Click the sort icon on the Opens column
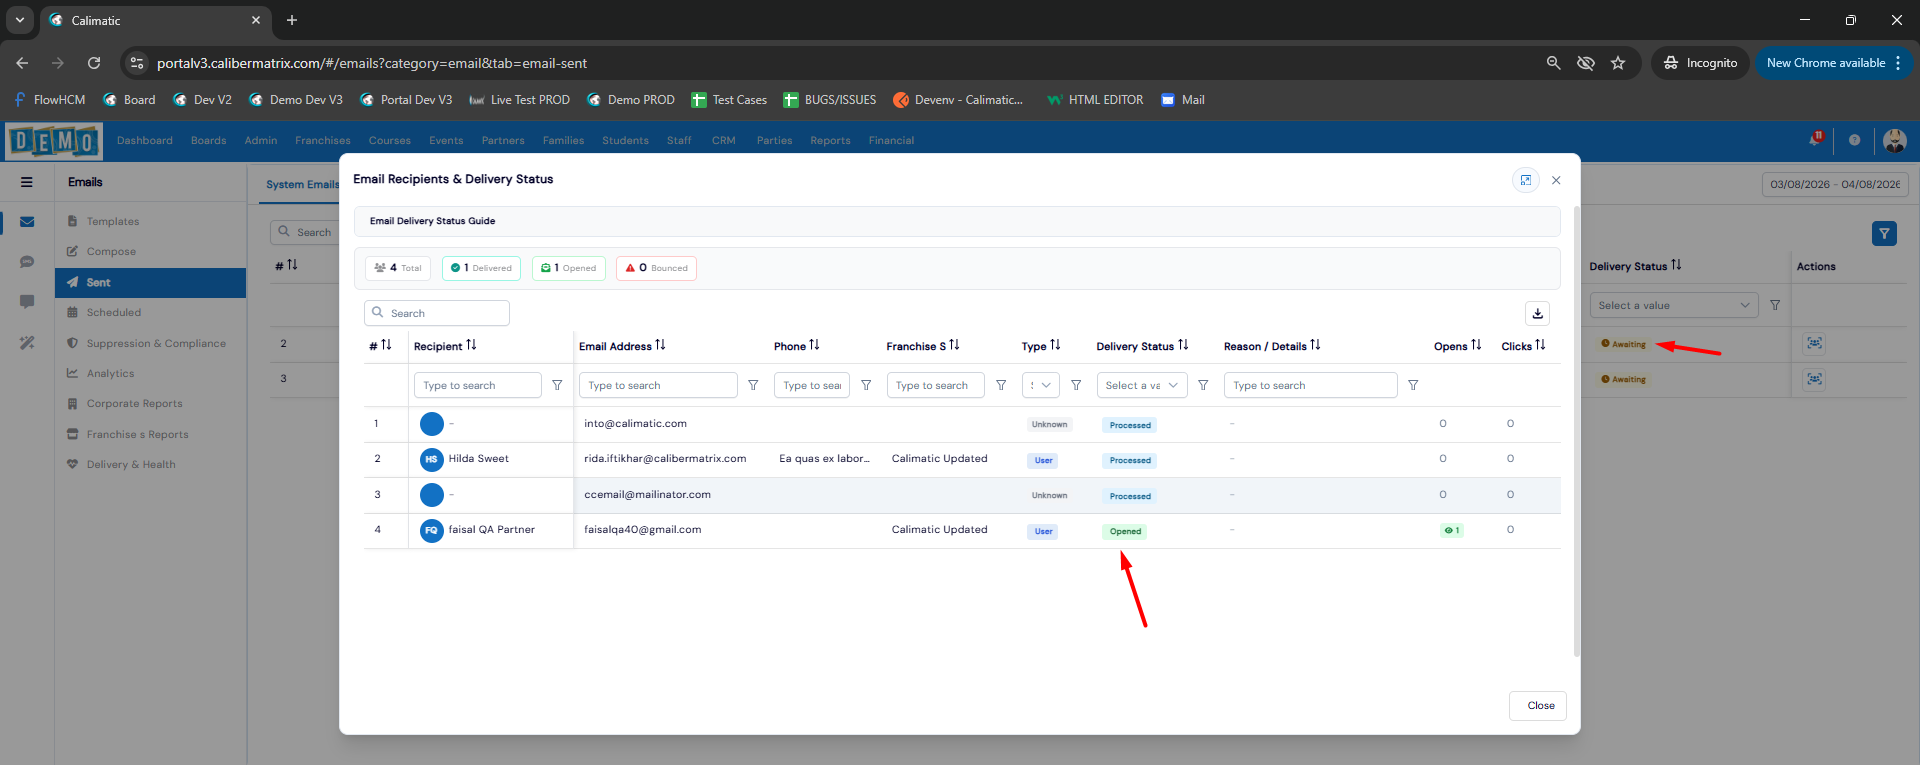This screenshot has width=1920, height=765. pos(1476,345)
